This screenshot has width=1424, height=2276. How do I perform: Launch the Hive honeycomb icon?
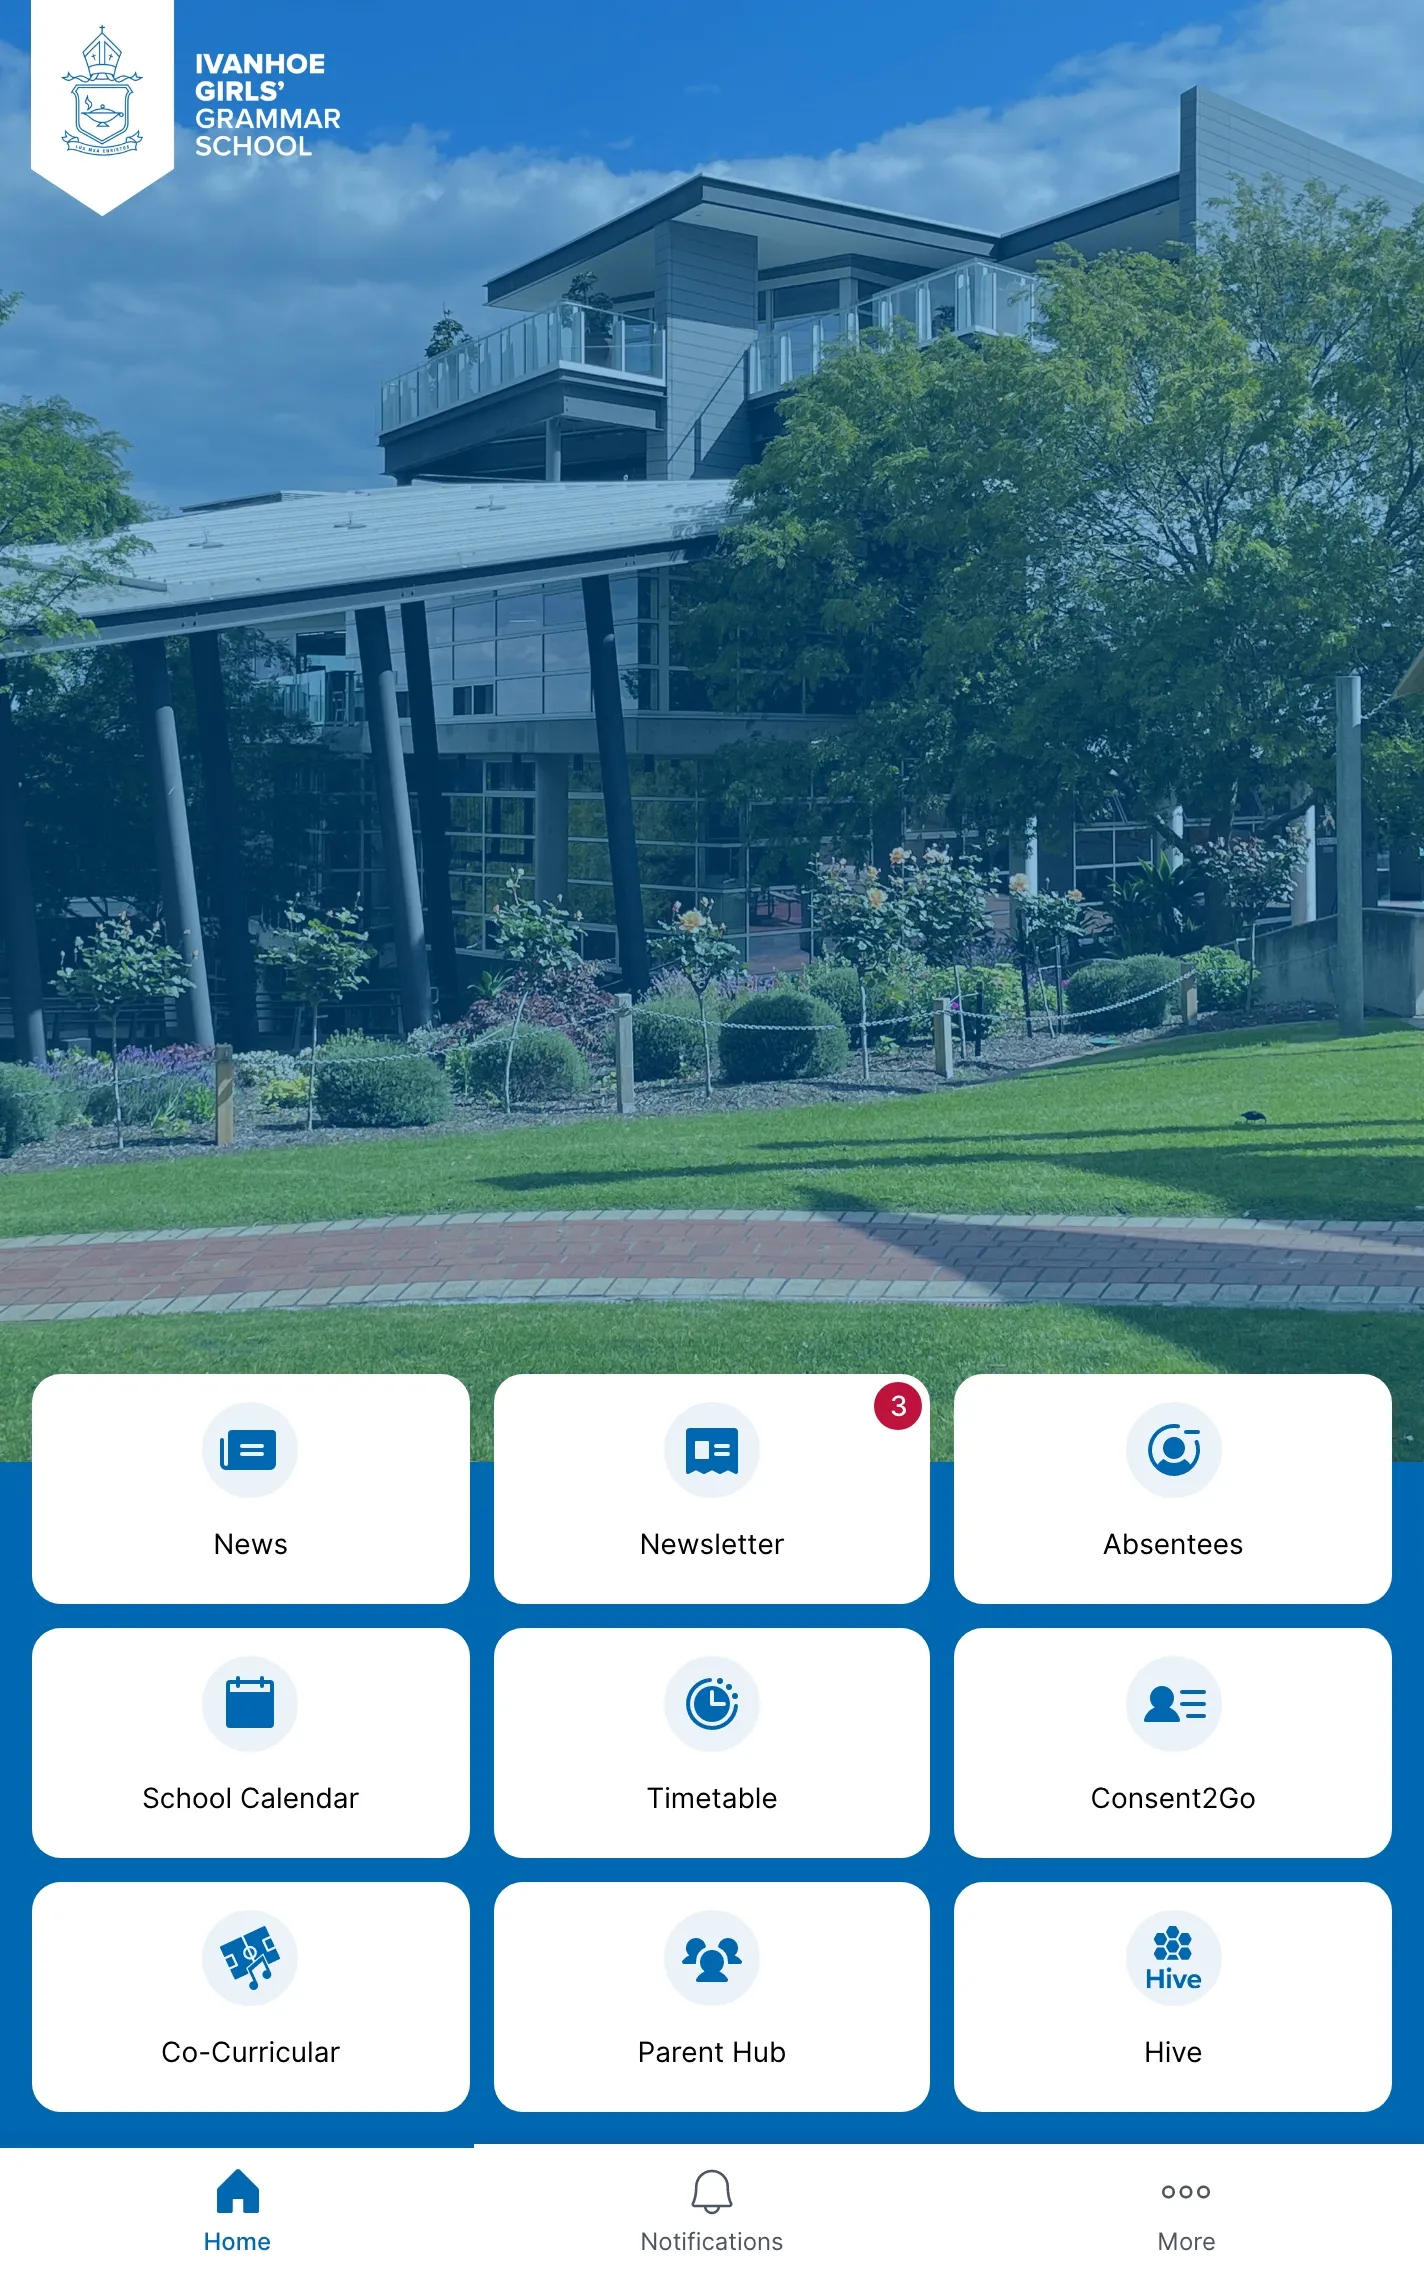coord(1174,1958)
